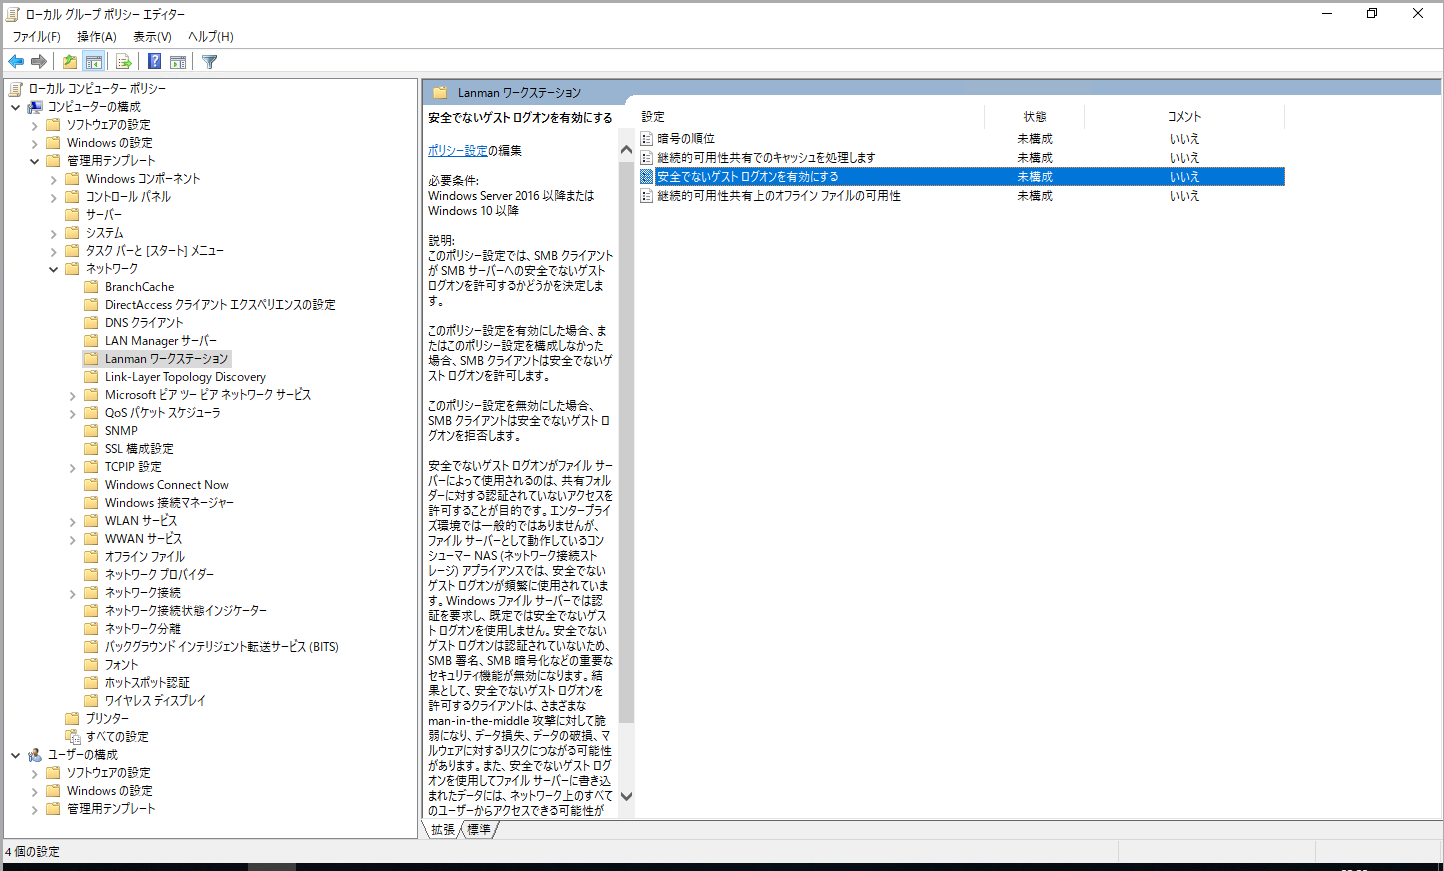Click the Lanman ワークステーション header folder icon
Image resolution: width=1444 pixels, height=871 pixels.
click(440, 92)
